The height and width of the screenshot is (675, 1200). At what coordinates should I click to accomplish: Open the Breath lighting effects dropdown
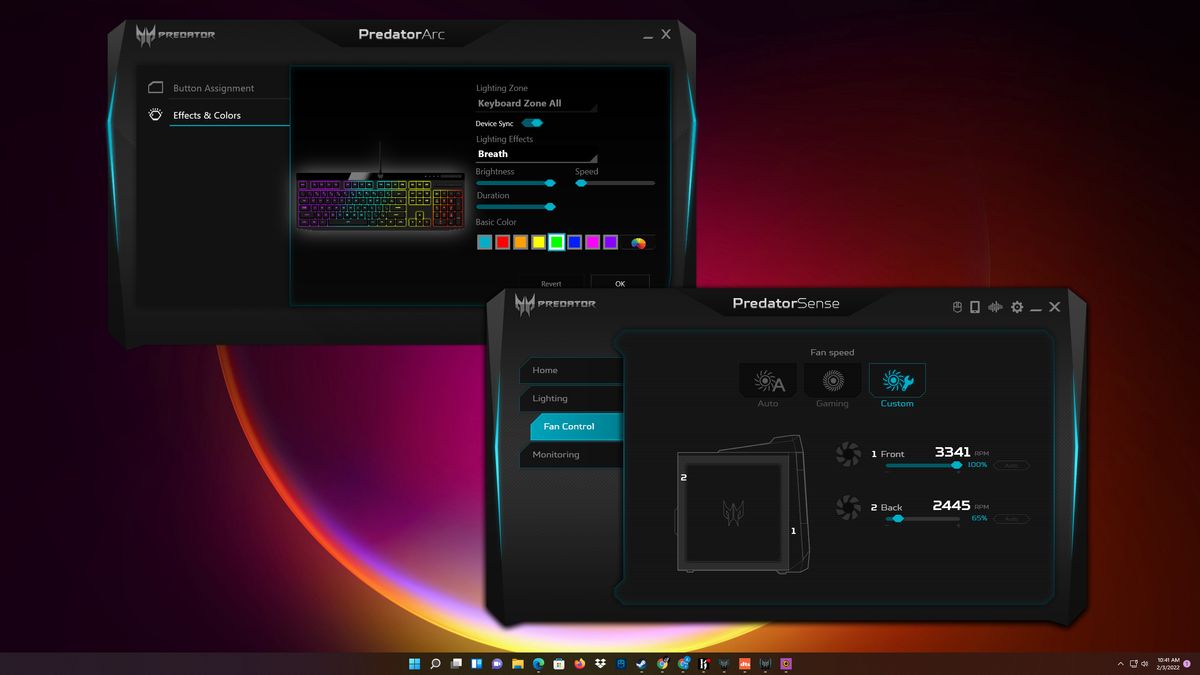pos(535,153)
